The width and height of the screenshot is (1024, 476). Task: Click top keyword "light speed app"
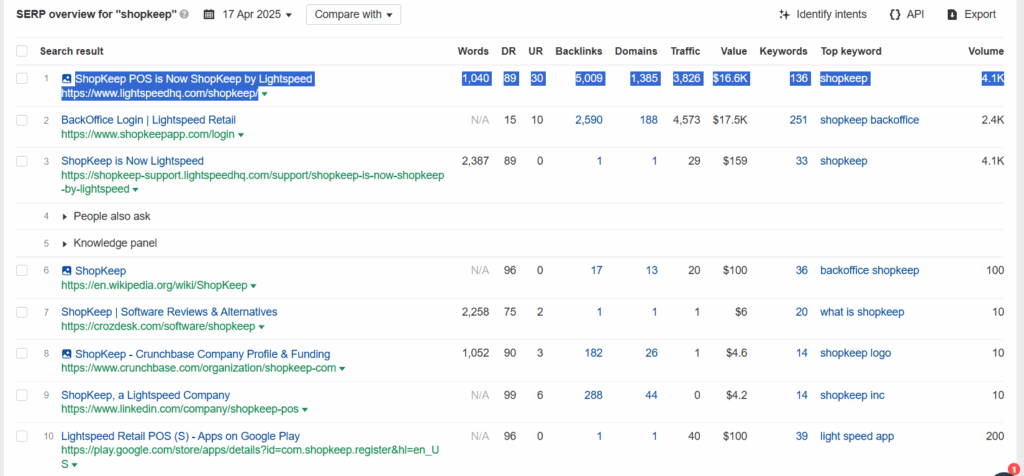[857, 436]
